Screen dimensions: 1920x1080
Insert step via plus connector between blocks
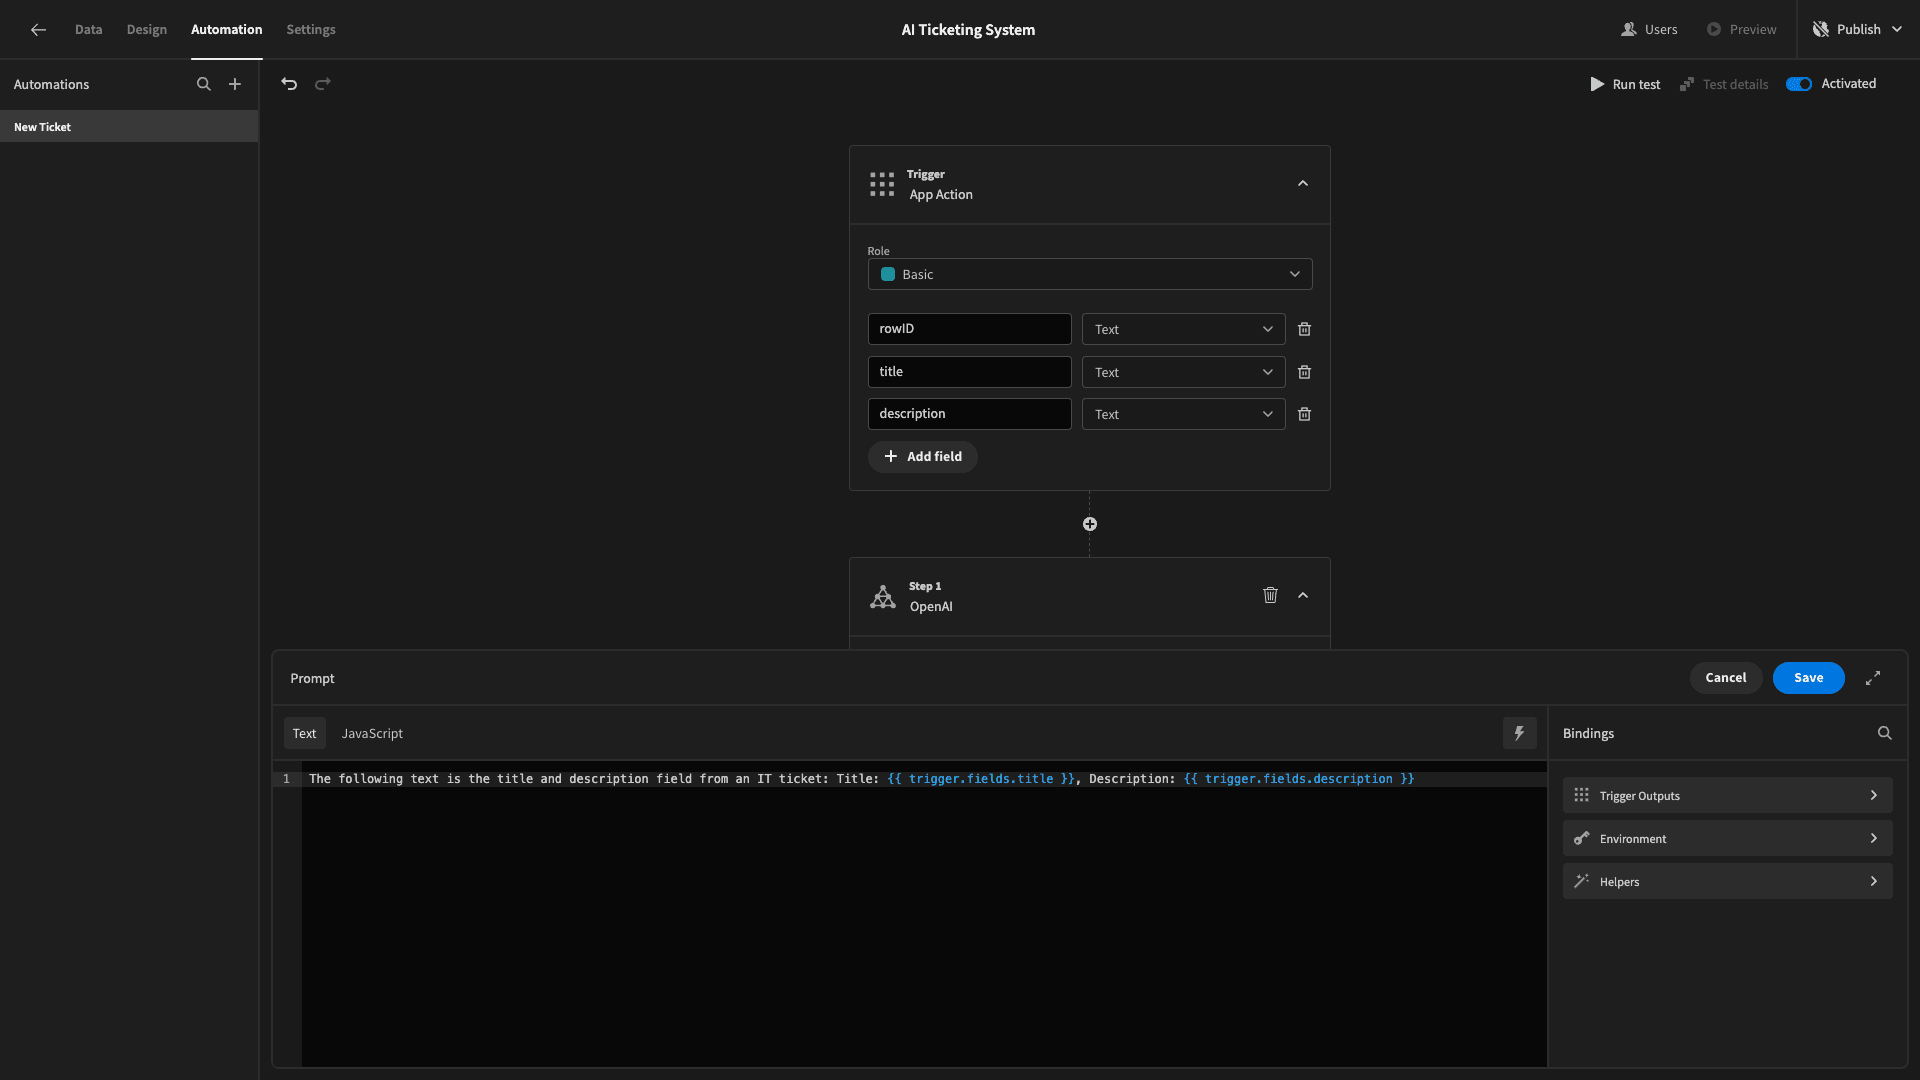point(1090,524)
